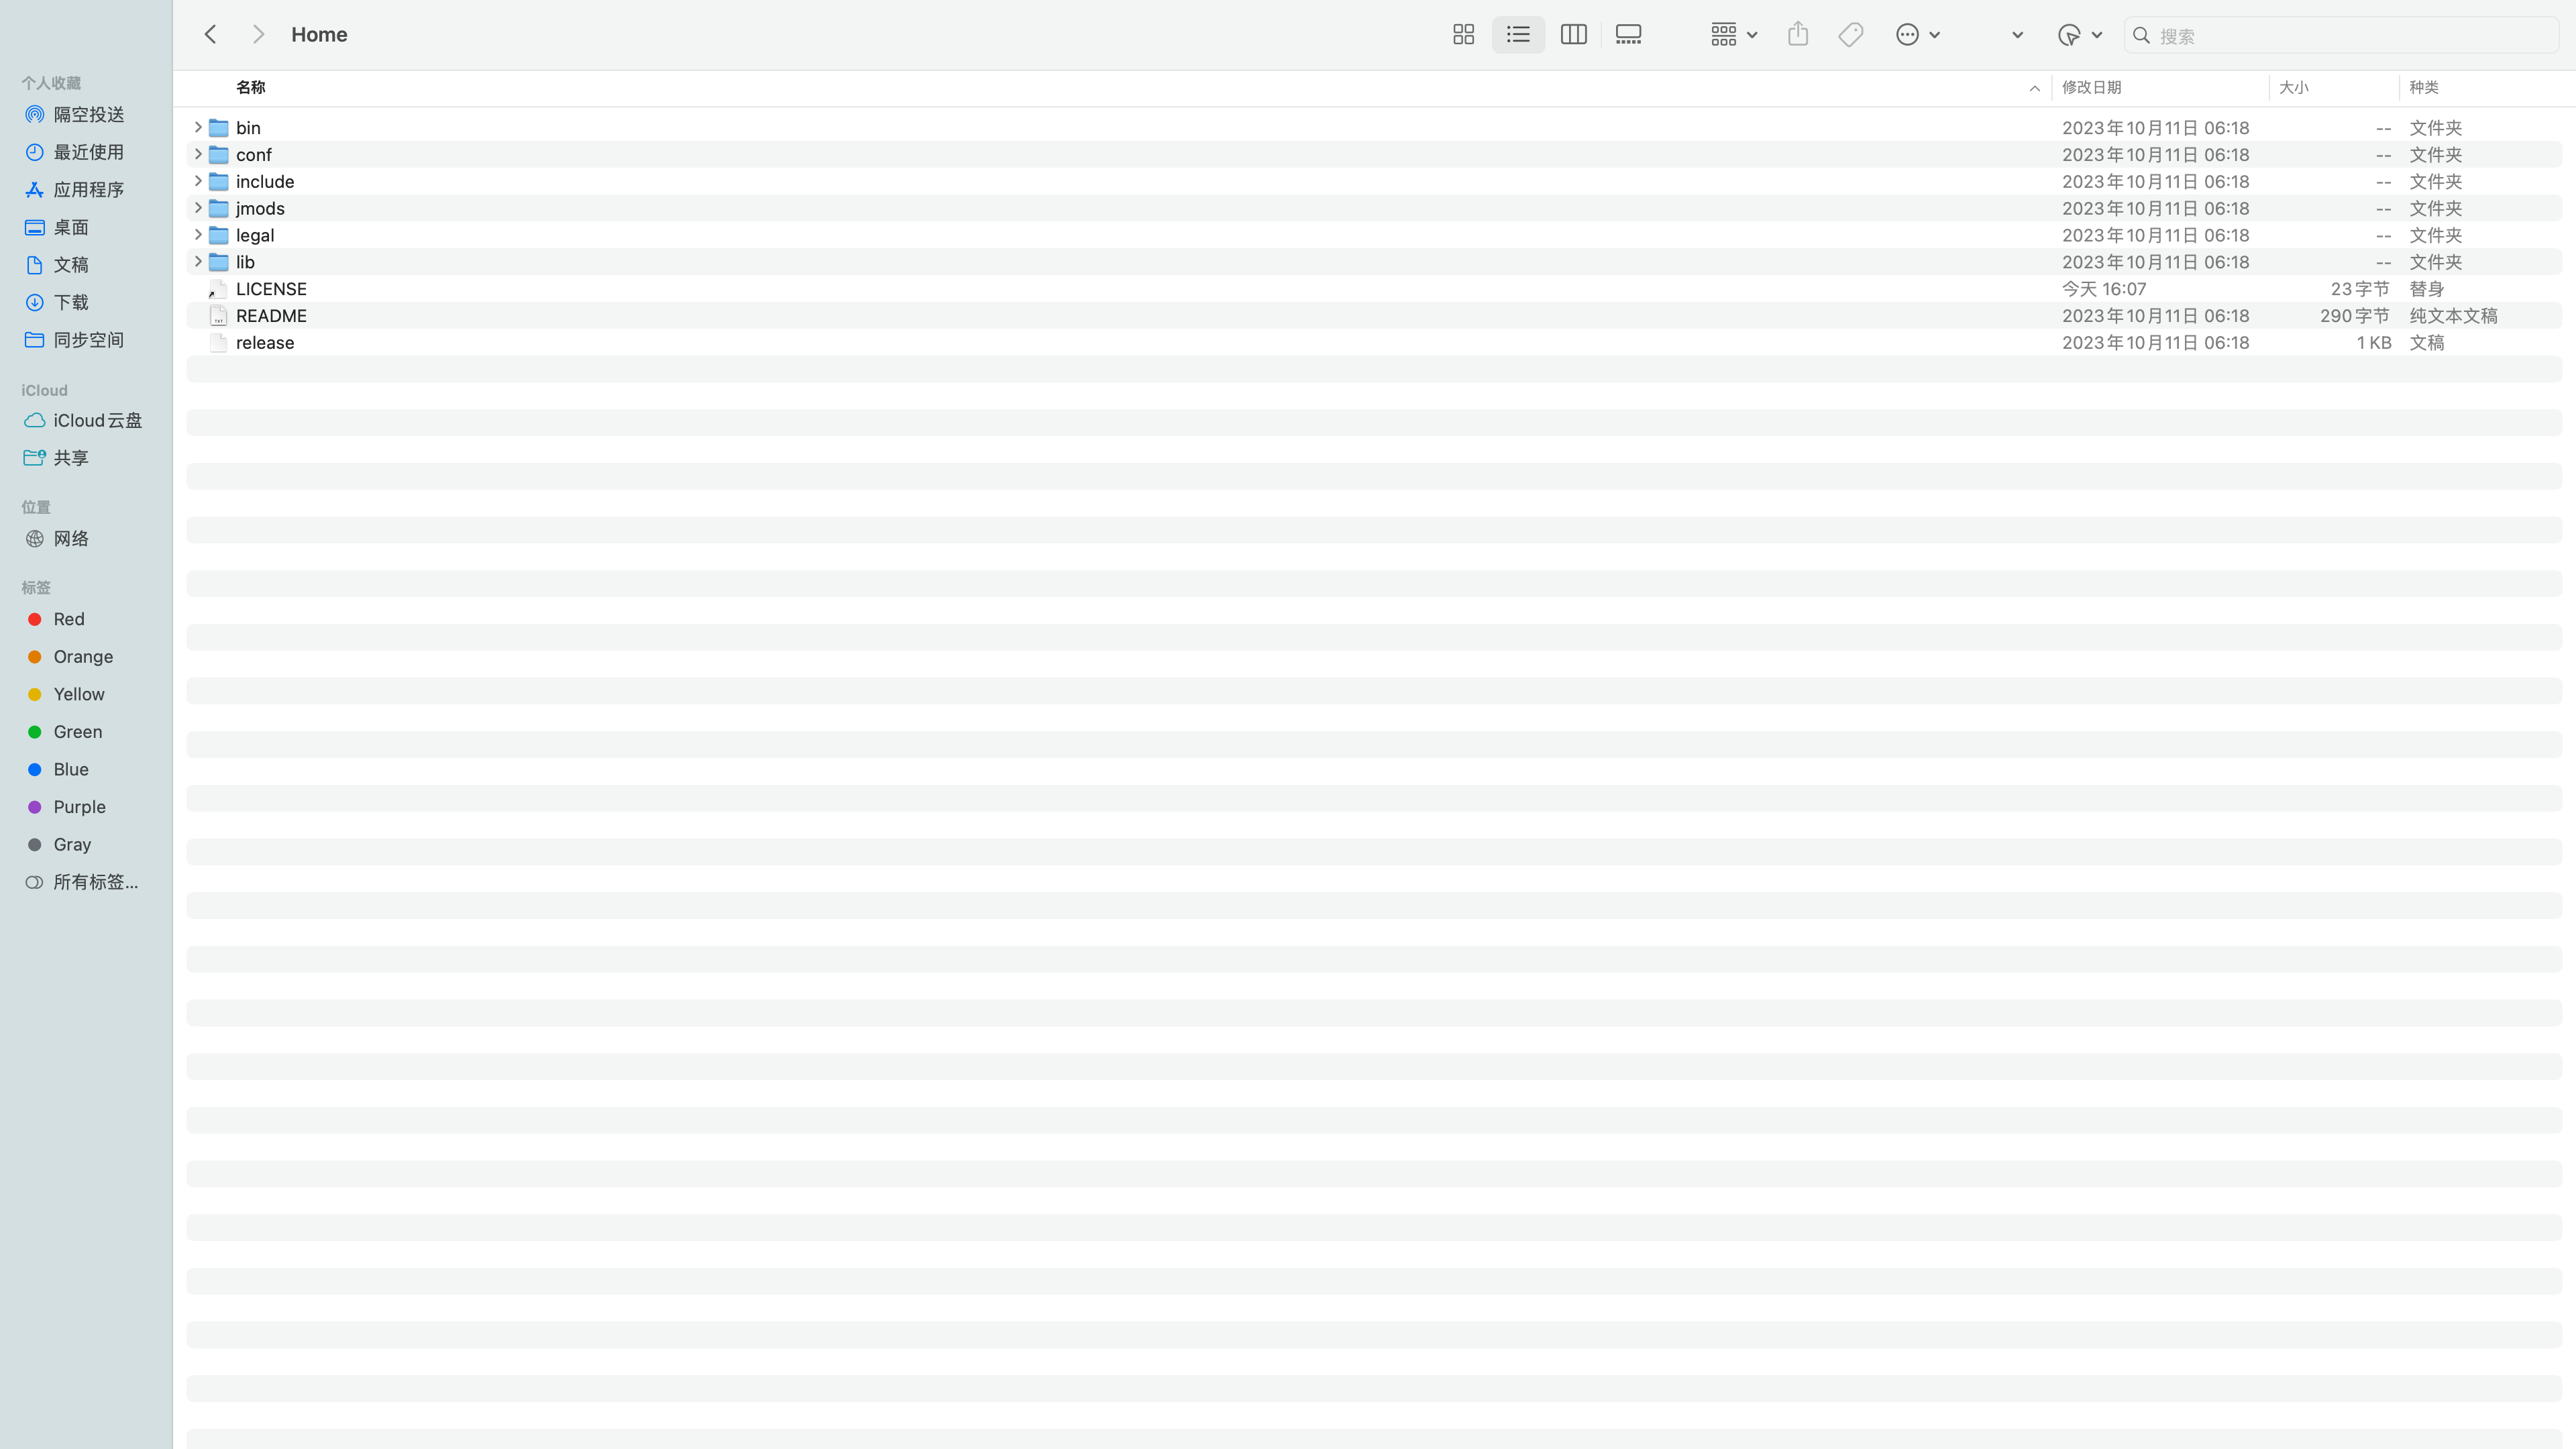
Task: Sort by the 修改日期 column header
Action: [x=2091, y=87]
